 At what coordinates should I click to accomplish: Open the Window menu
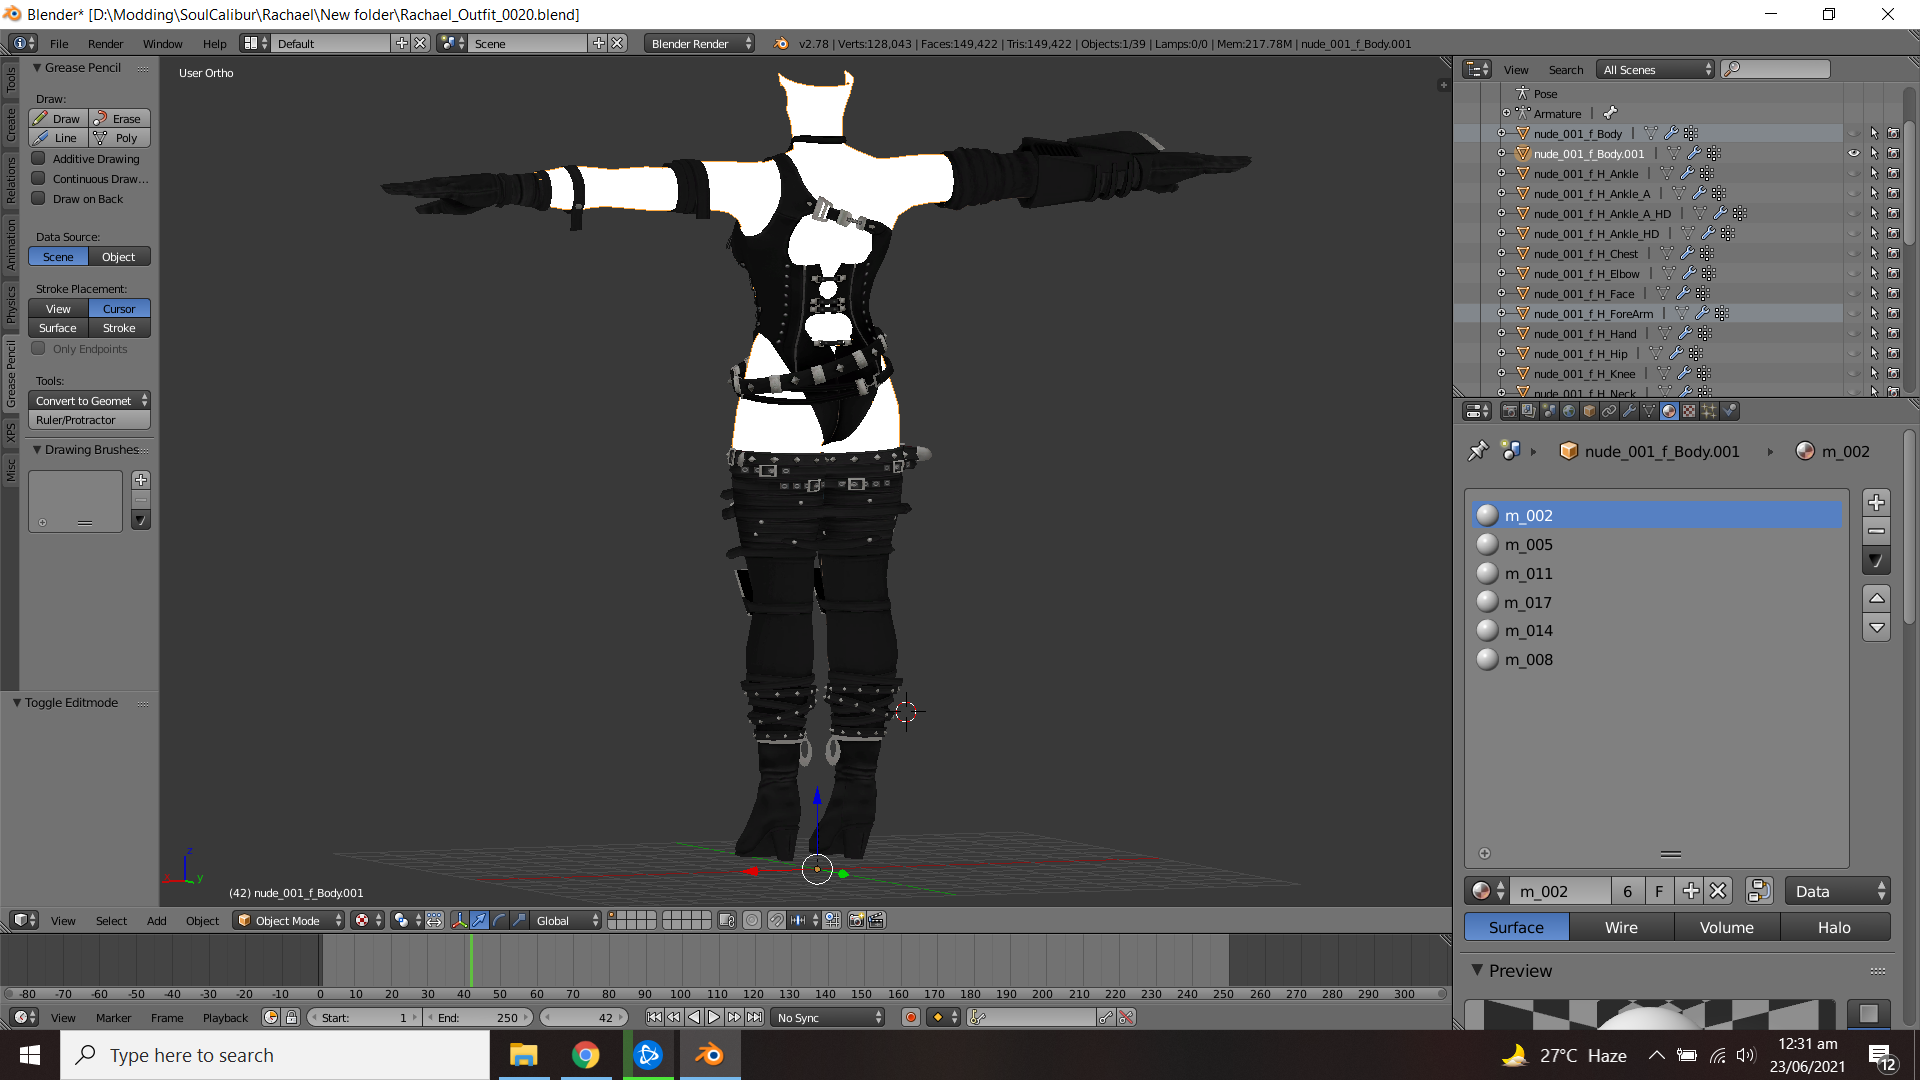point(162,43)
